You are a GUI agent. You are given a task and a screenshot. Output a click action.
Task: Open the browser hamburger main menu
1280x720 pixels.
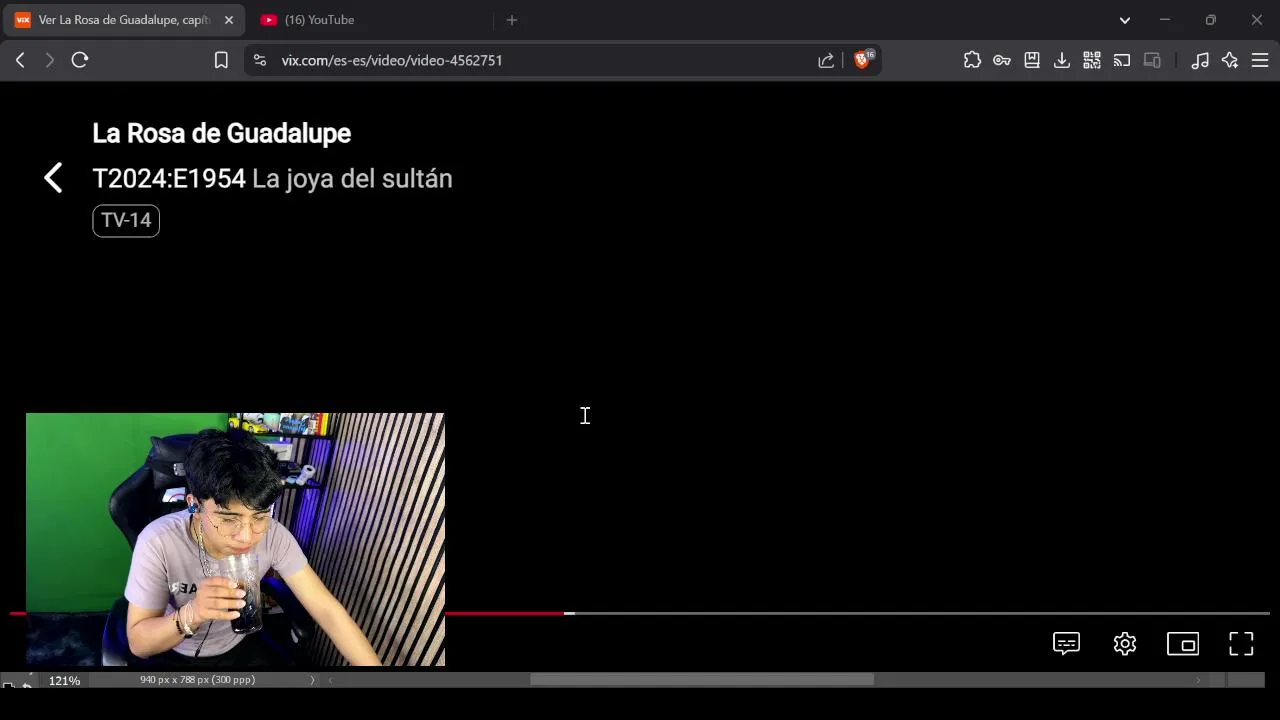(x=1260, y=60)
